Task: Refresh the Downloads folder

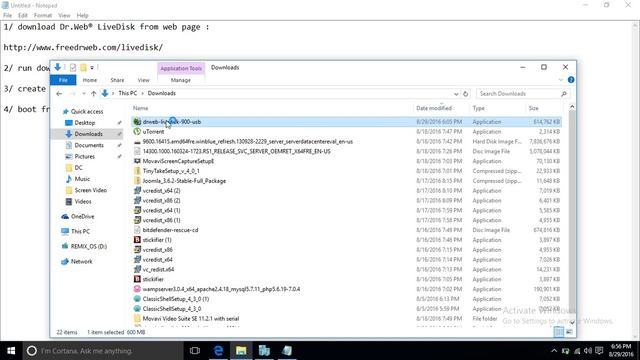Action: [x=465, y=94]
